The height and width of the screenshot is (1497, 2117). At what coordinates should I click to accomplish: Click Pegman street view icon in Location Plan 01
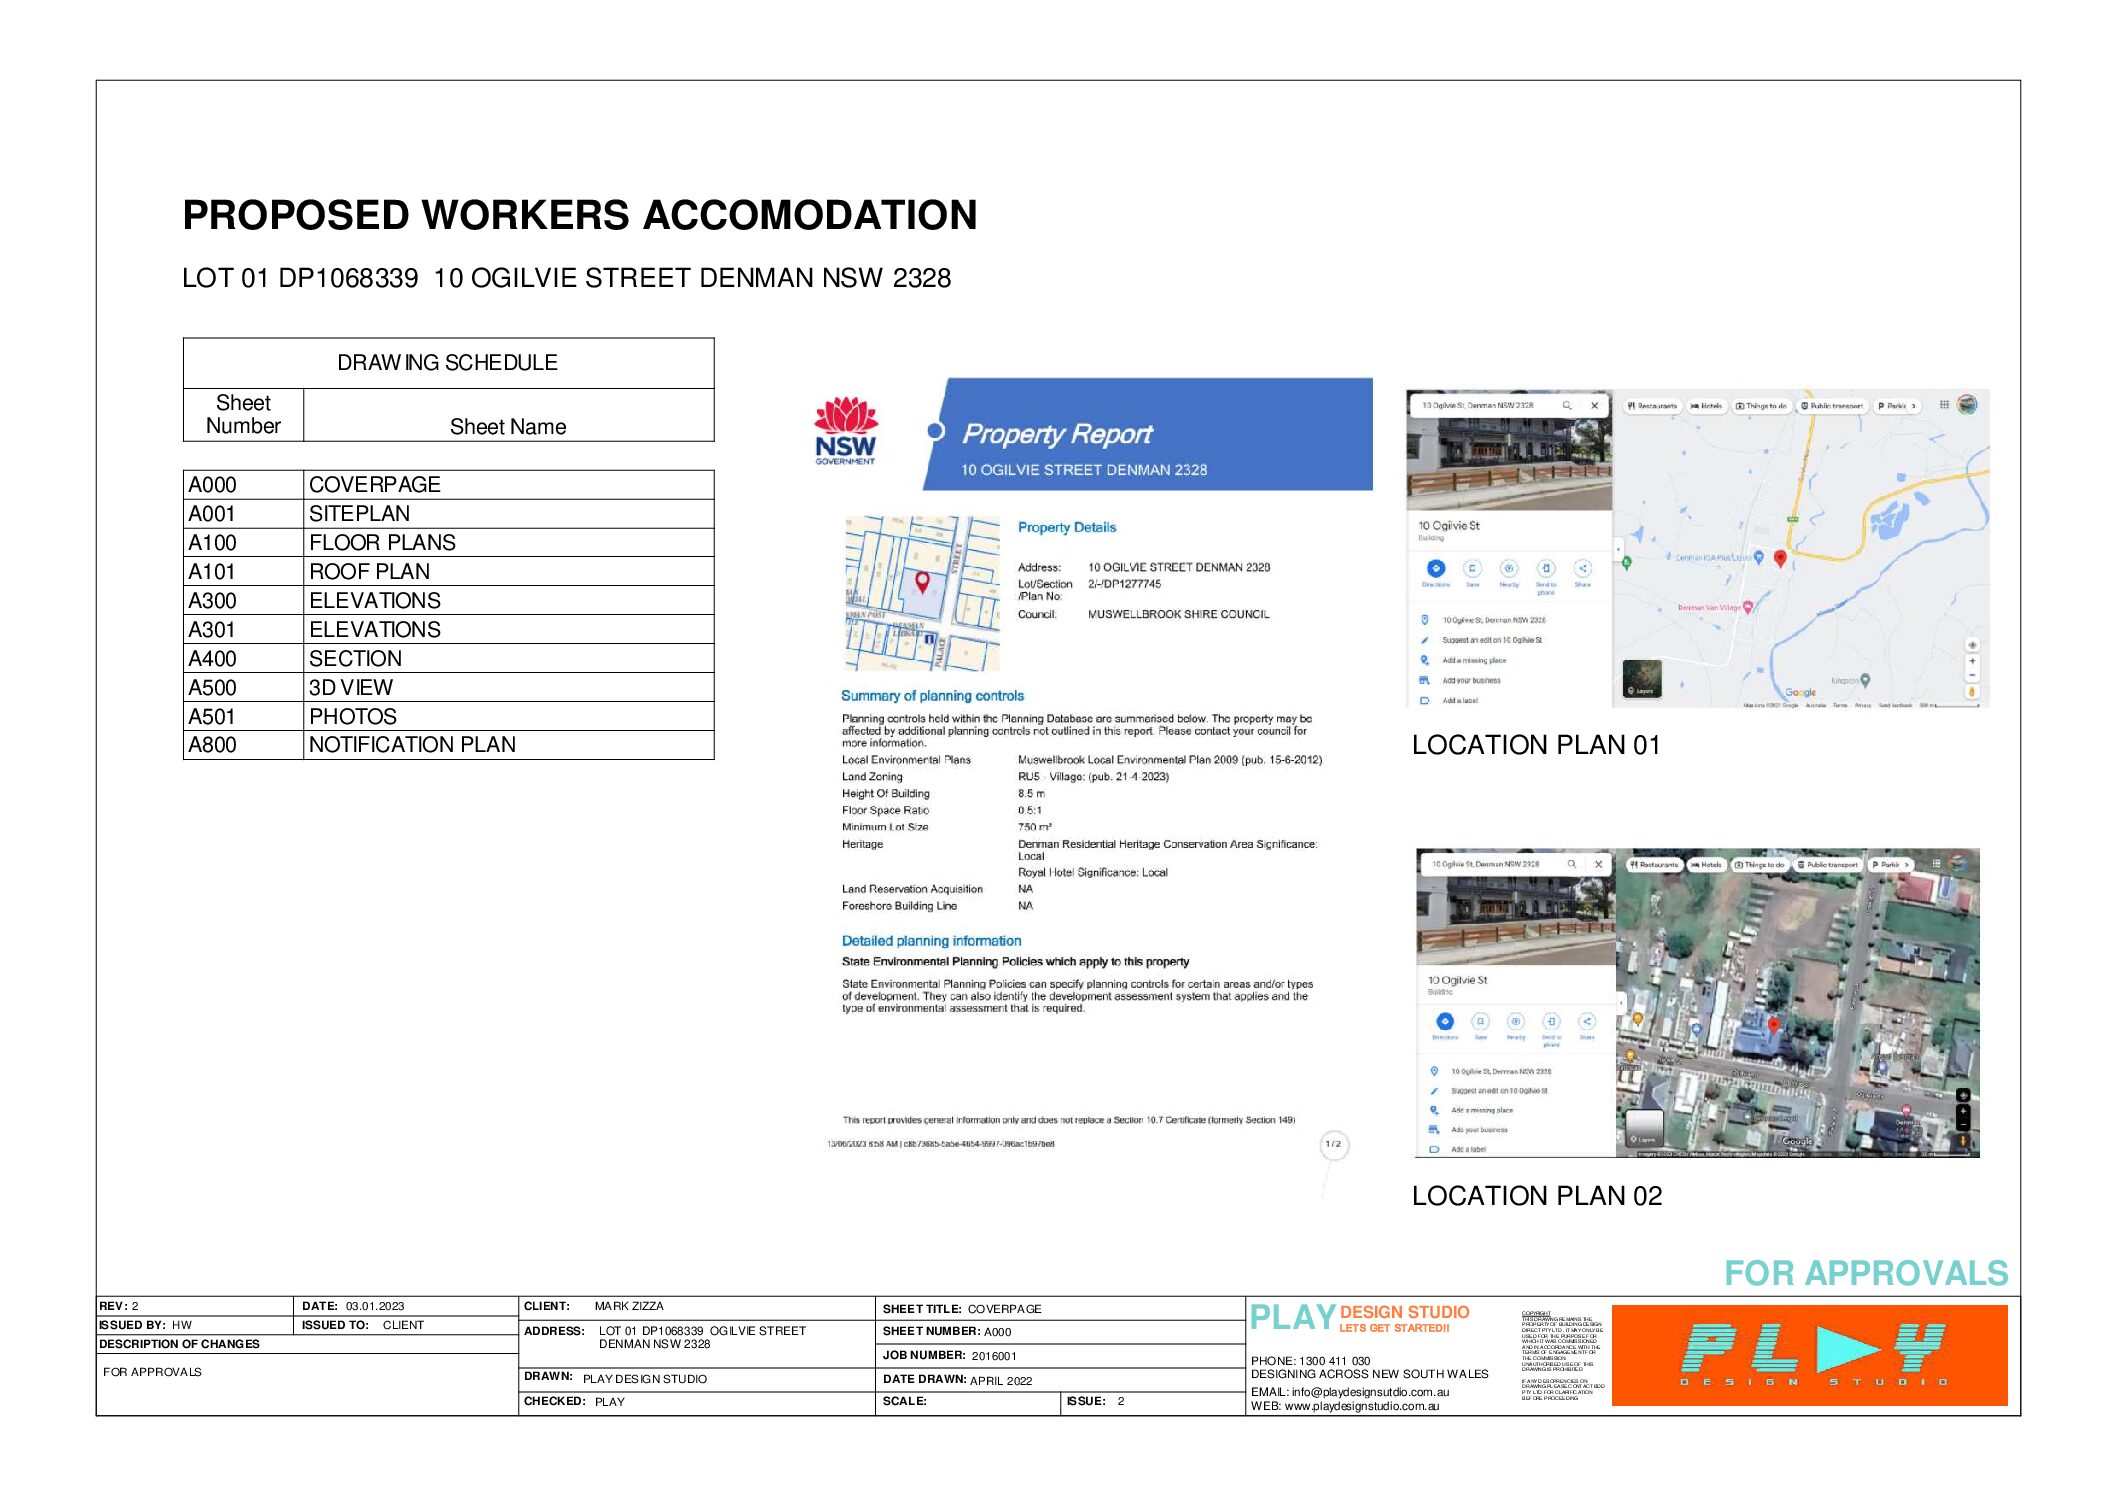tap(1972, 691)
